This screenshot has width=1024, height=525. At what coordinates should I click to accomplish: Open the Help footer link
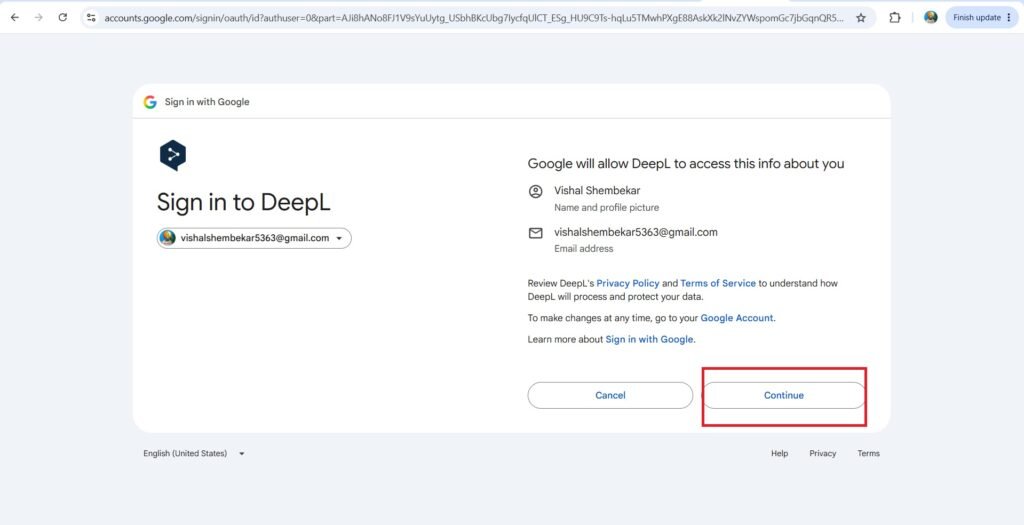(779, 453)
